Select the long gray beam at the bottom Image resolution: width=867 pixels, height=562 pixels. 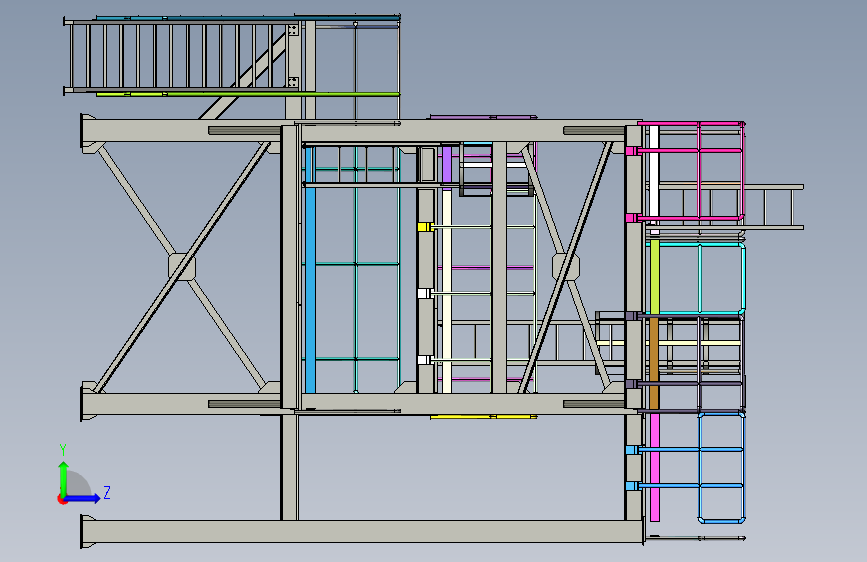(x=363, y=532)
